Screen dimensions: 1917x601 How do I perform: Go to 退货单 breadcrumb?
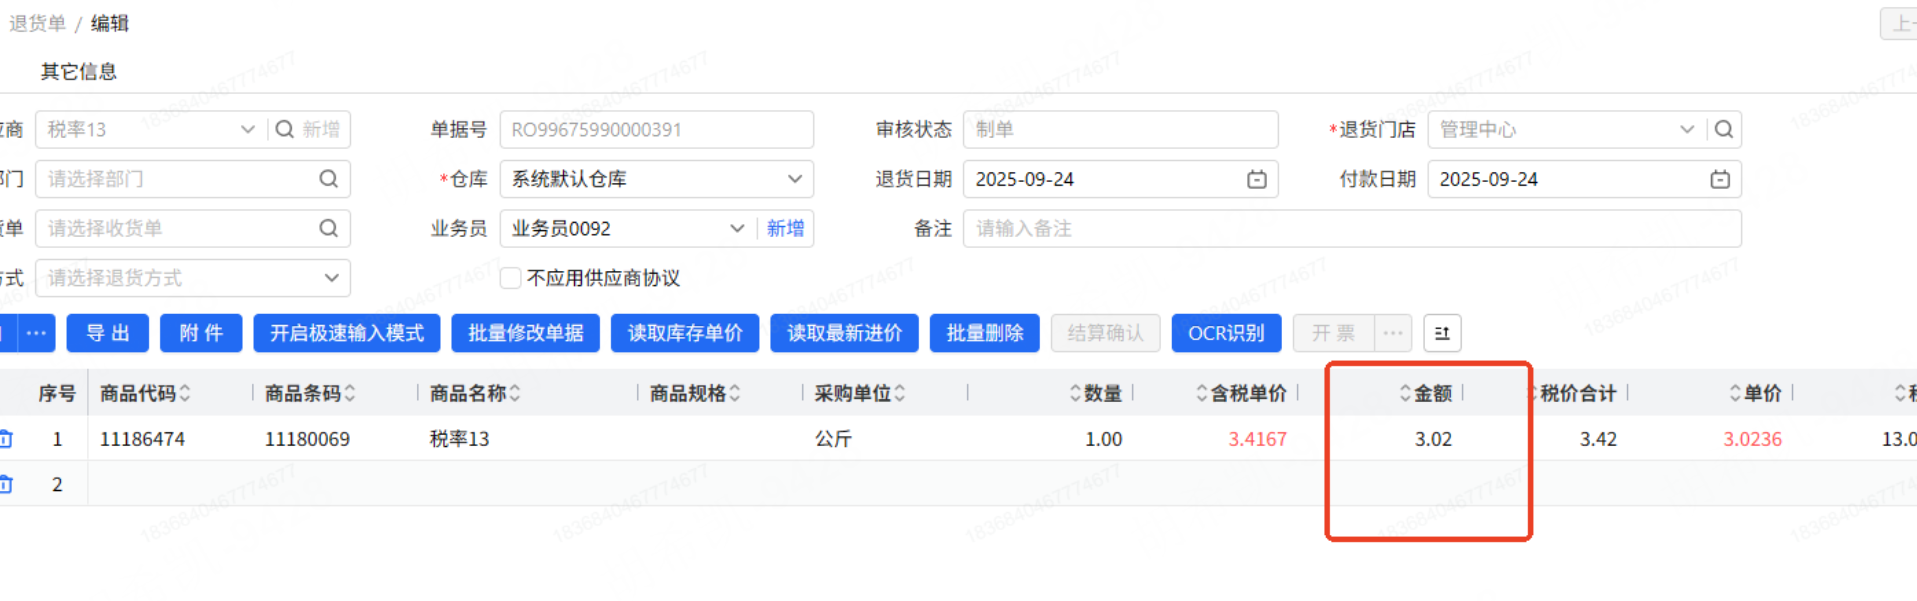pyautogui.click(x=37, y=23)
